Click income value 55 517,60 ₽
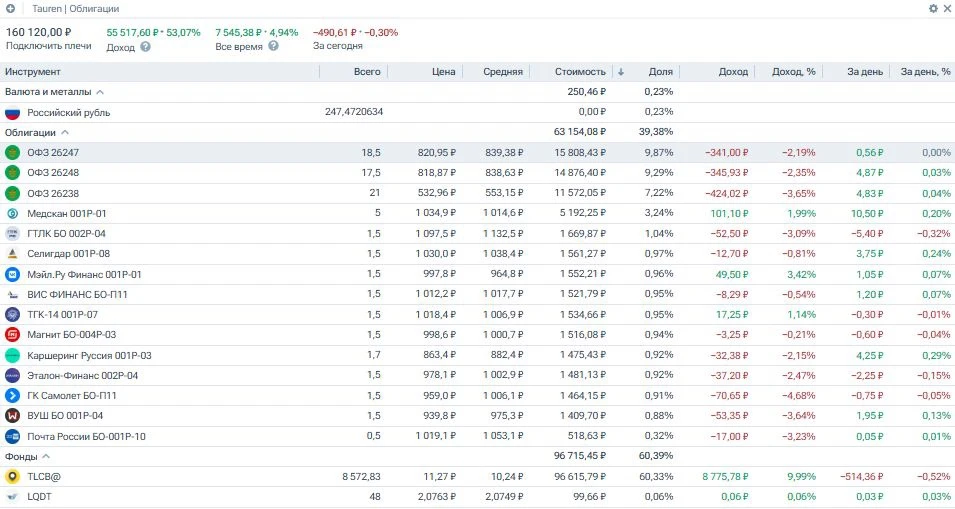 [133, 32]
